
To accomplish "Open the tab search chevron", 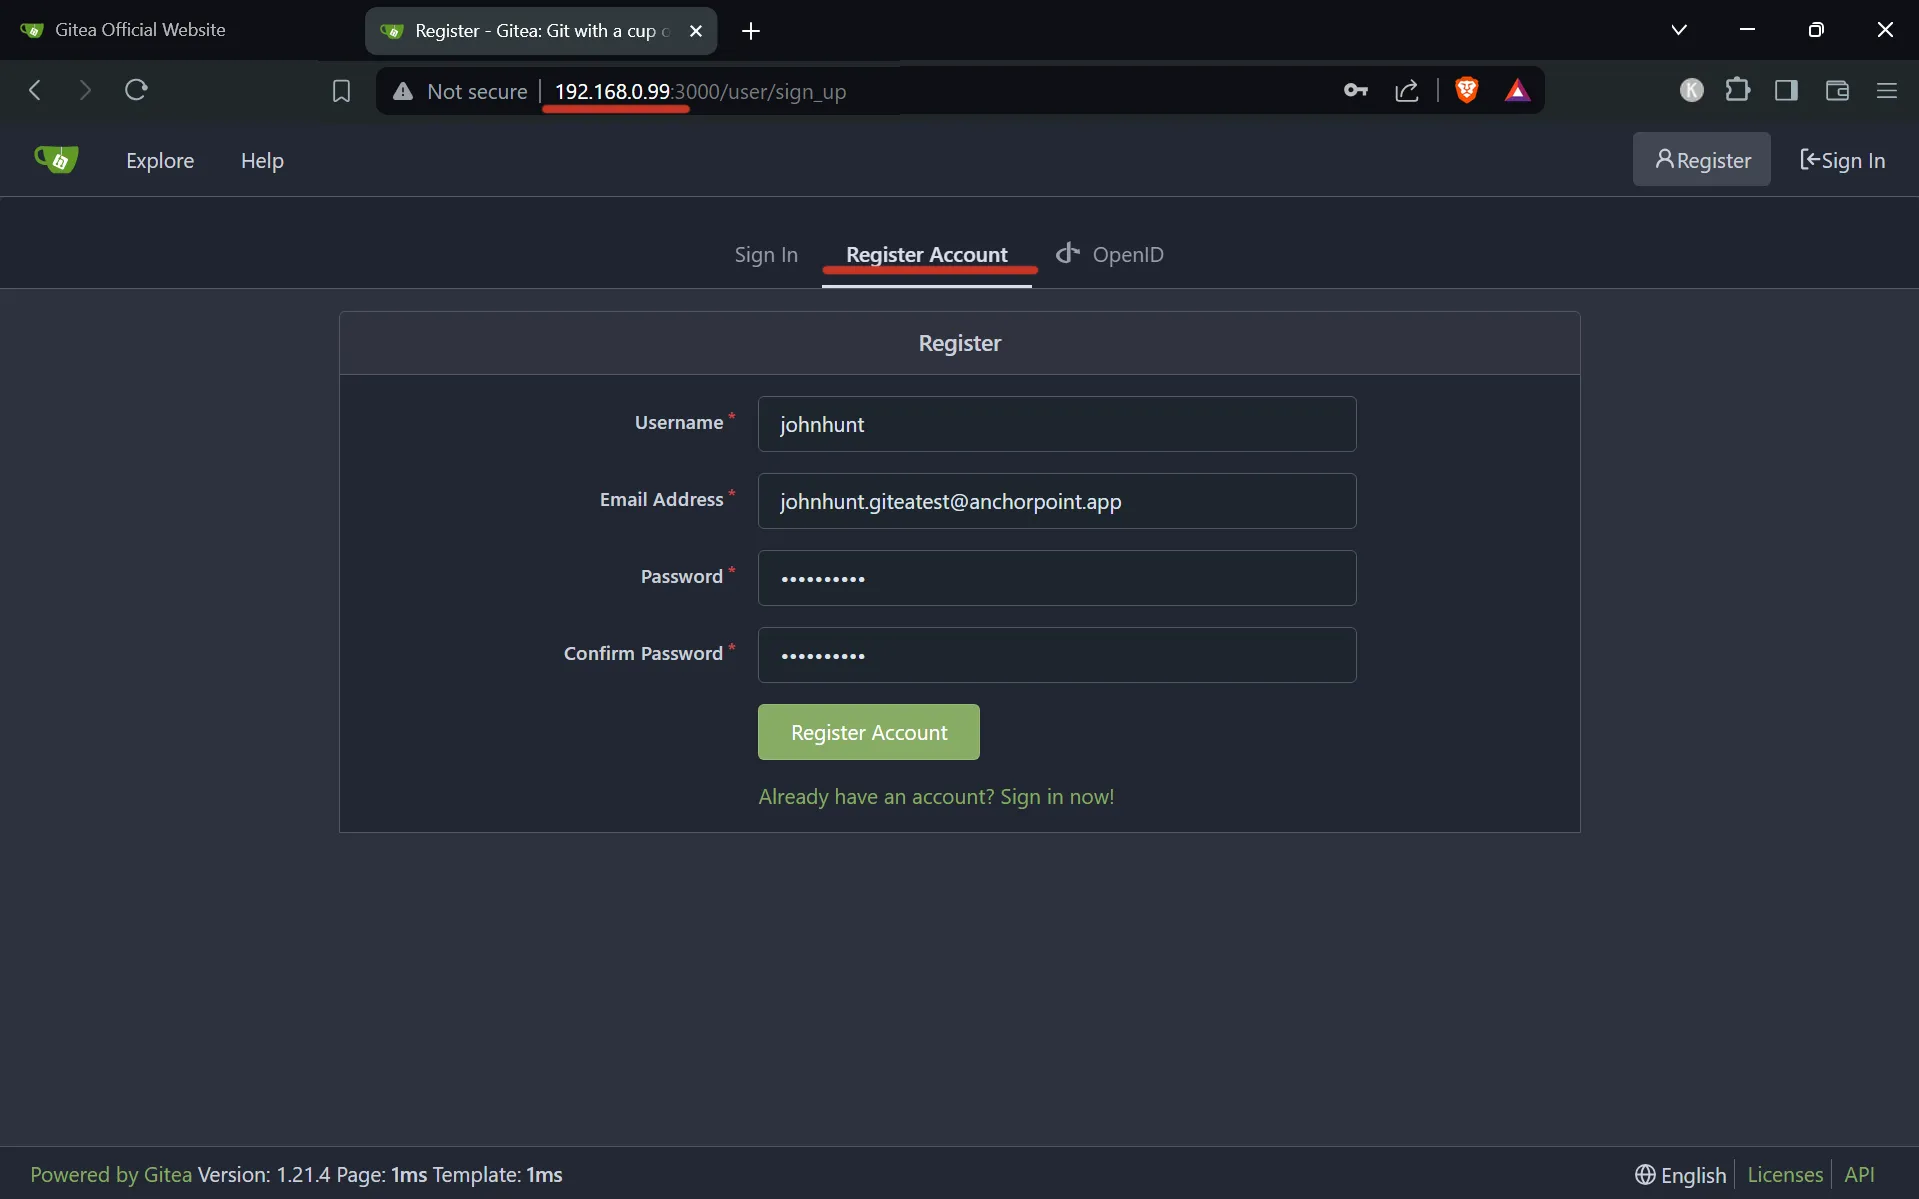I will (x=1679, y=29).
